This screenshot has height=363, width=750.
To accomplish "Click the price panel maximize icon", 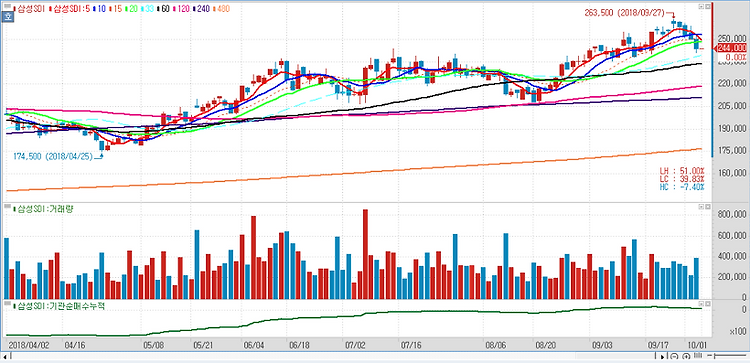I will pos(701,7).
